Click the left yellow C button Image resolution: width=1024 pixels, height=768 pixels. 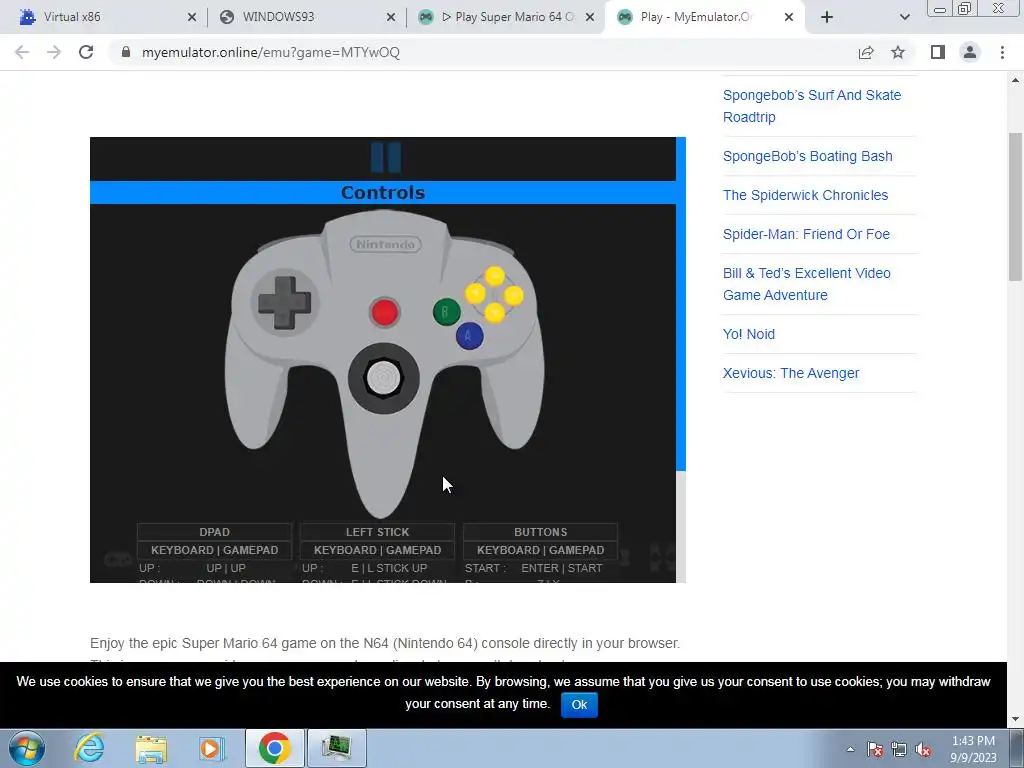pyautogui.click(x=475, y=294)
